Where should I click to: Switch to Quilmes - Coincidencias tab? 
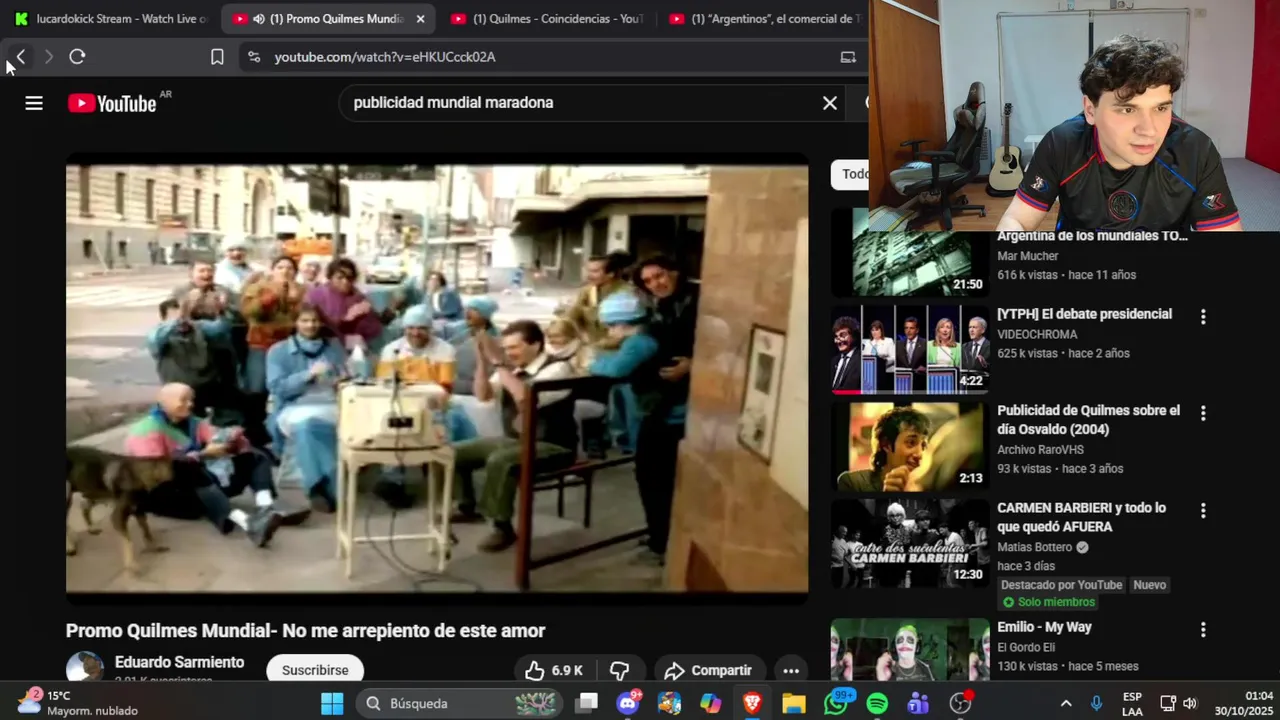click(548, 19)
